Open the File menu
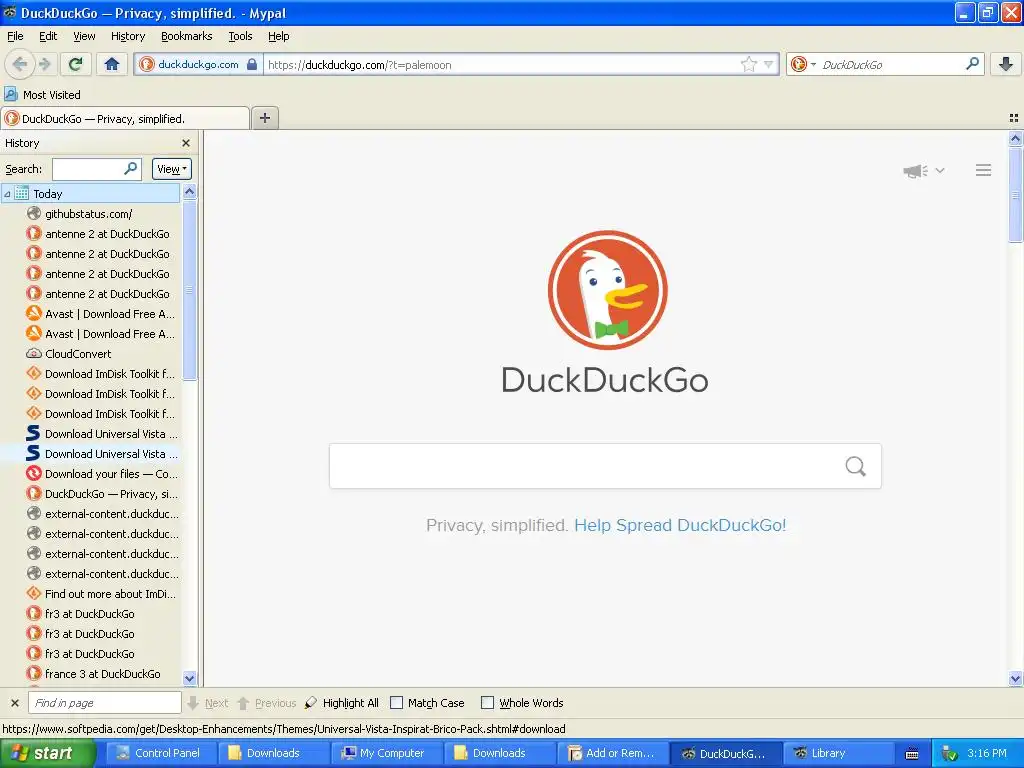The image size is (1024, 768). 15,36
